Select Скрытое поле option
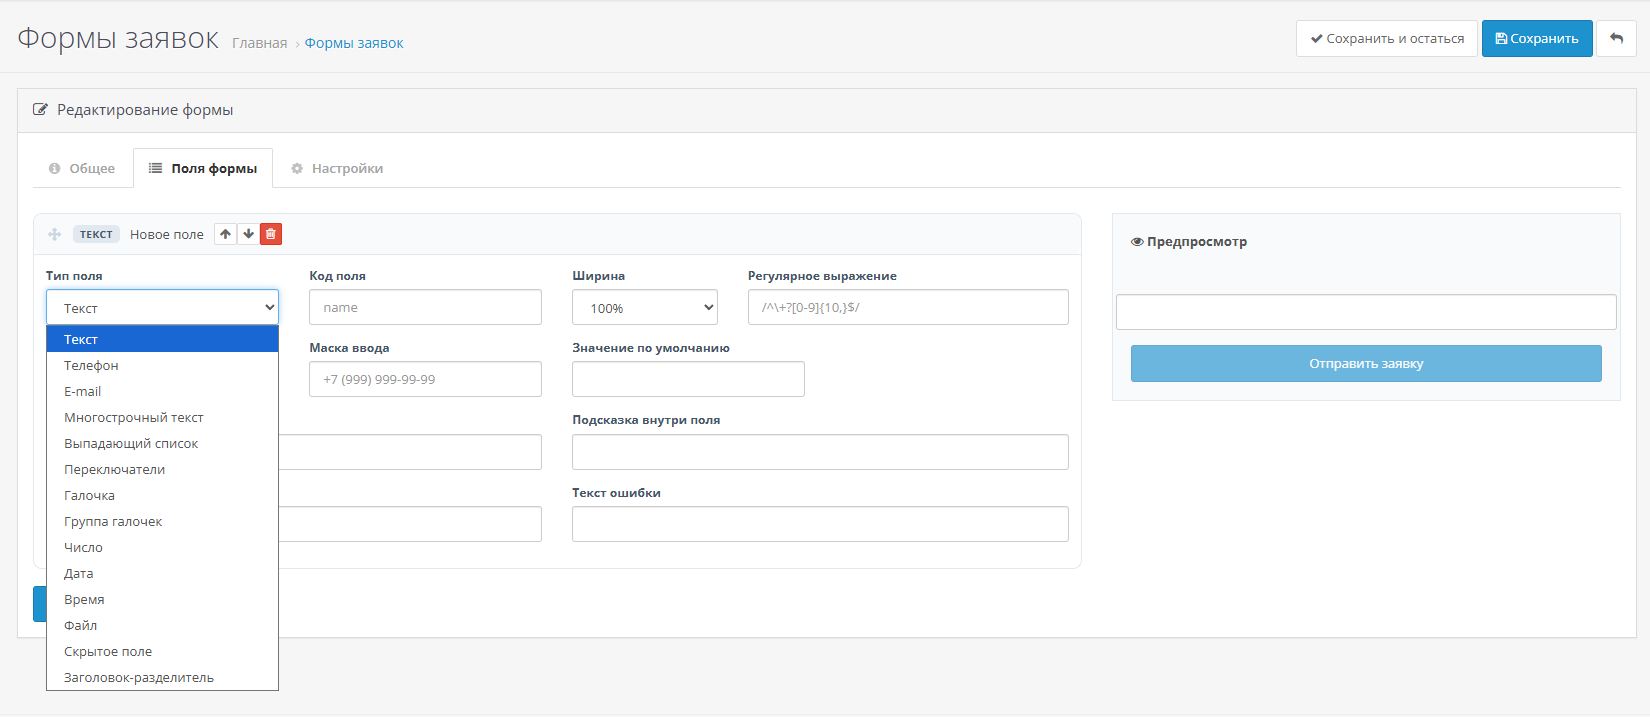The height and width of the screenshot is (717, 1650). (x=162, y=651)
